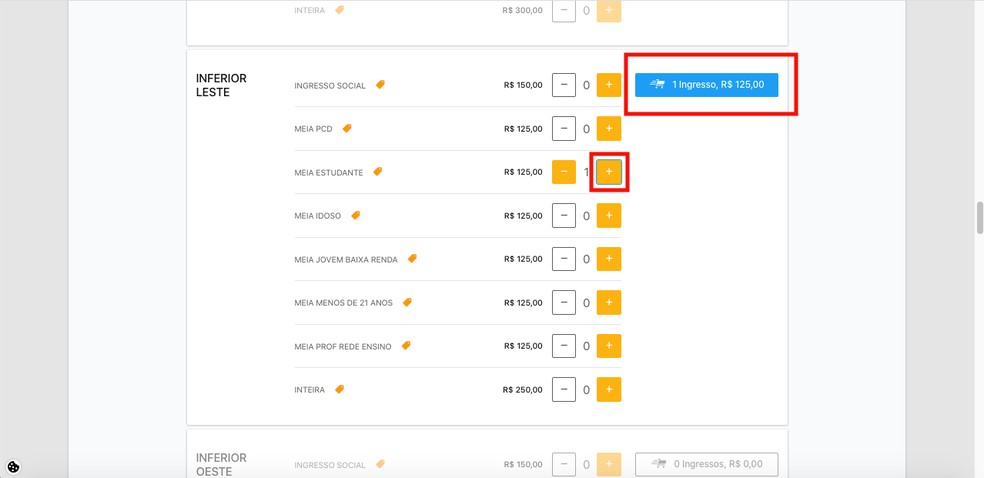The image size is (984, 478).
Task: Click minus button for MEIA IDOSO
Action: [x=564, y=215]
